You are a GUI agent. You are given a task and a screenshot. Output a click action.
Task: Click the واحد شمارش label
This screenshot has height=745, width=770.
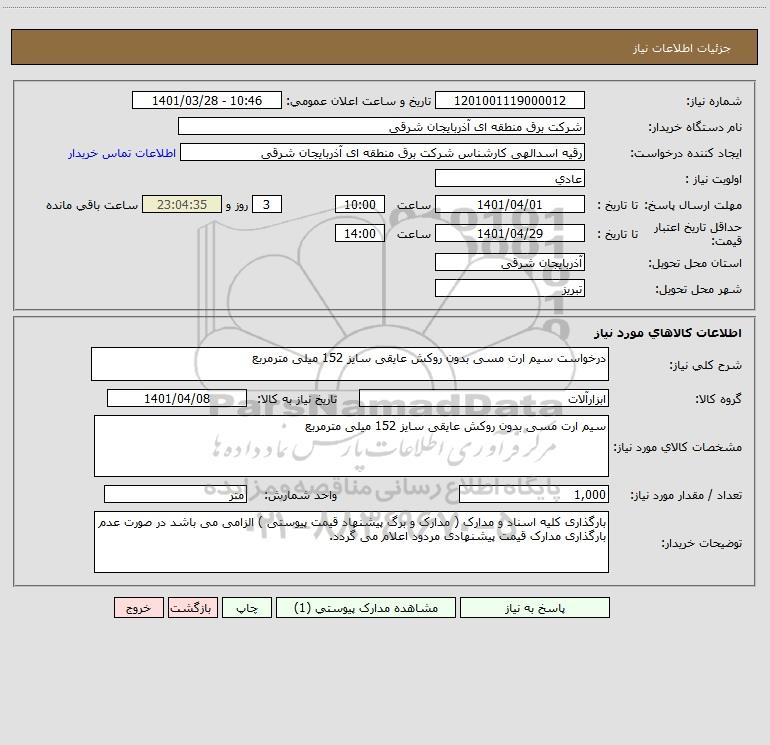pyautogui.click(x=301, y=496)
